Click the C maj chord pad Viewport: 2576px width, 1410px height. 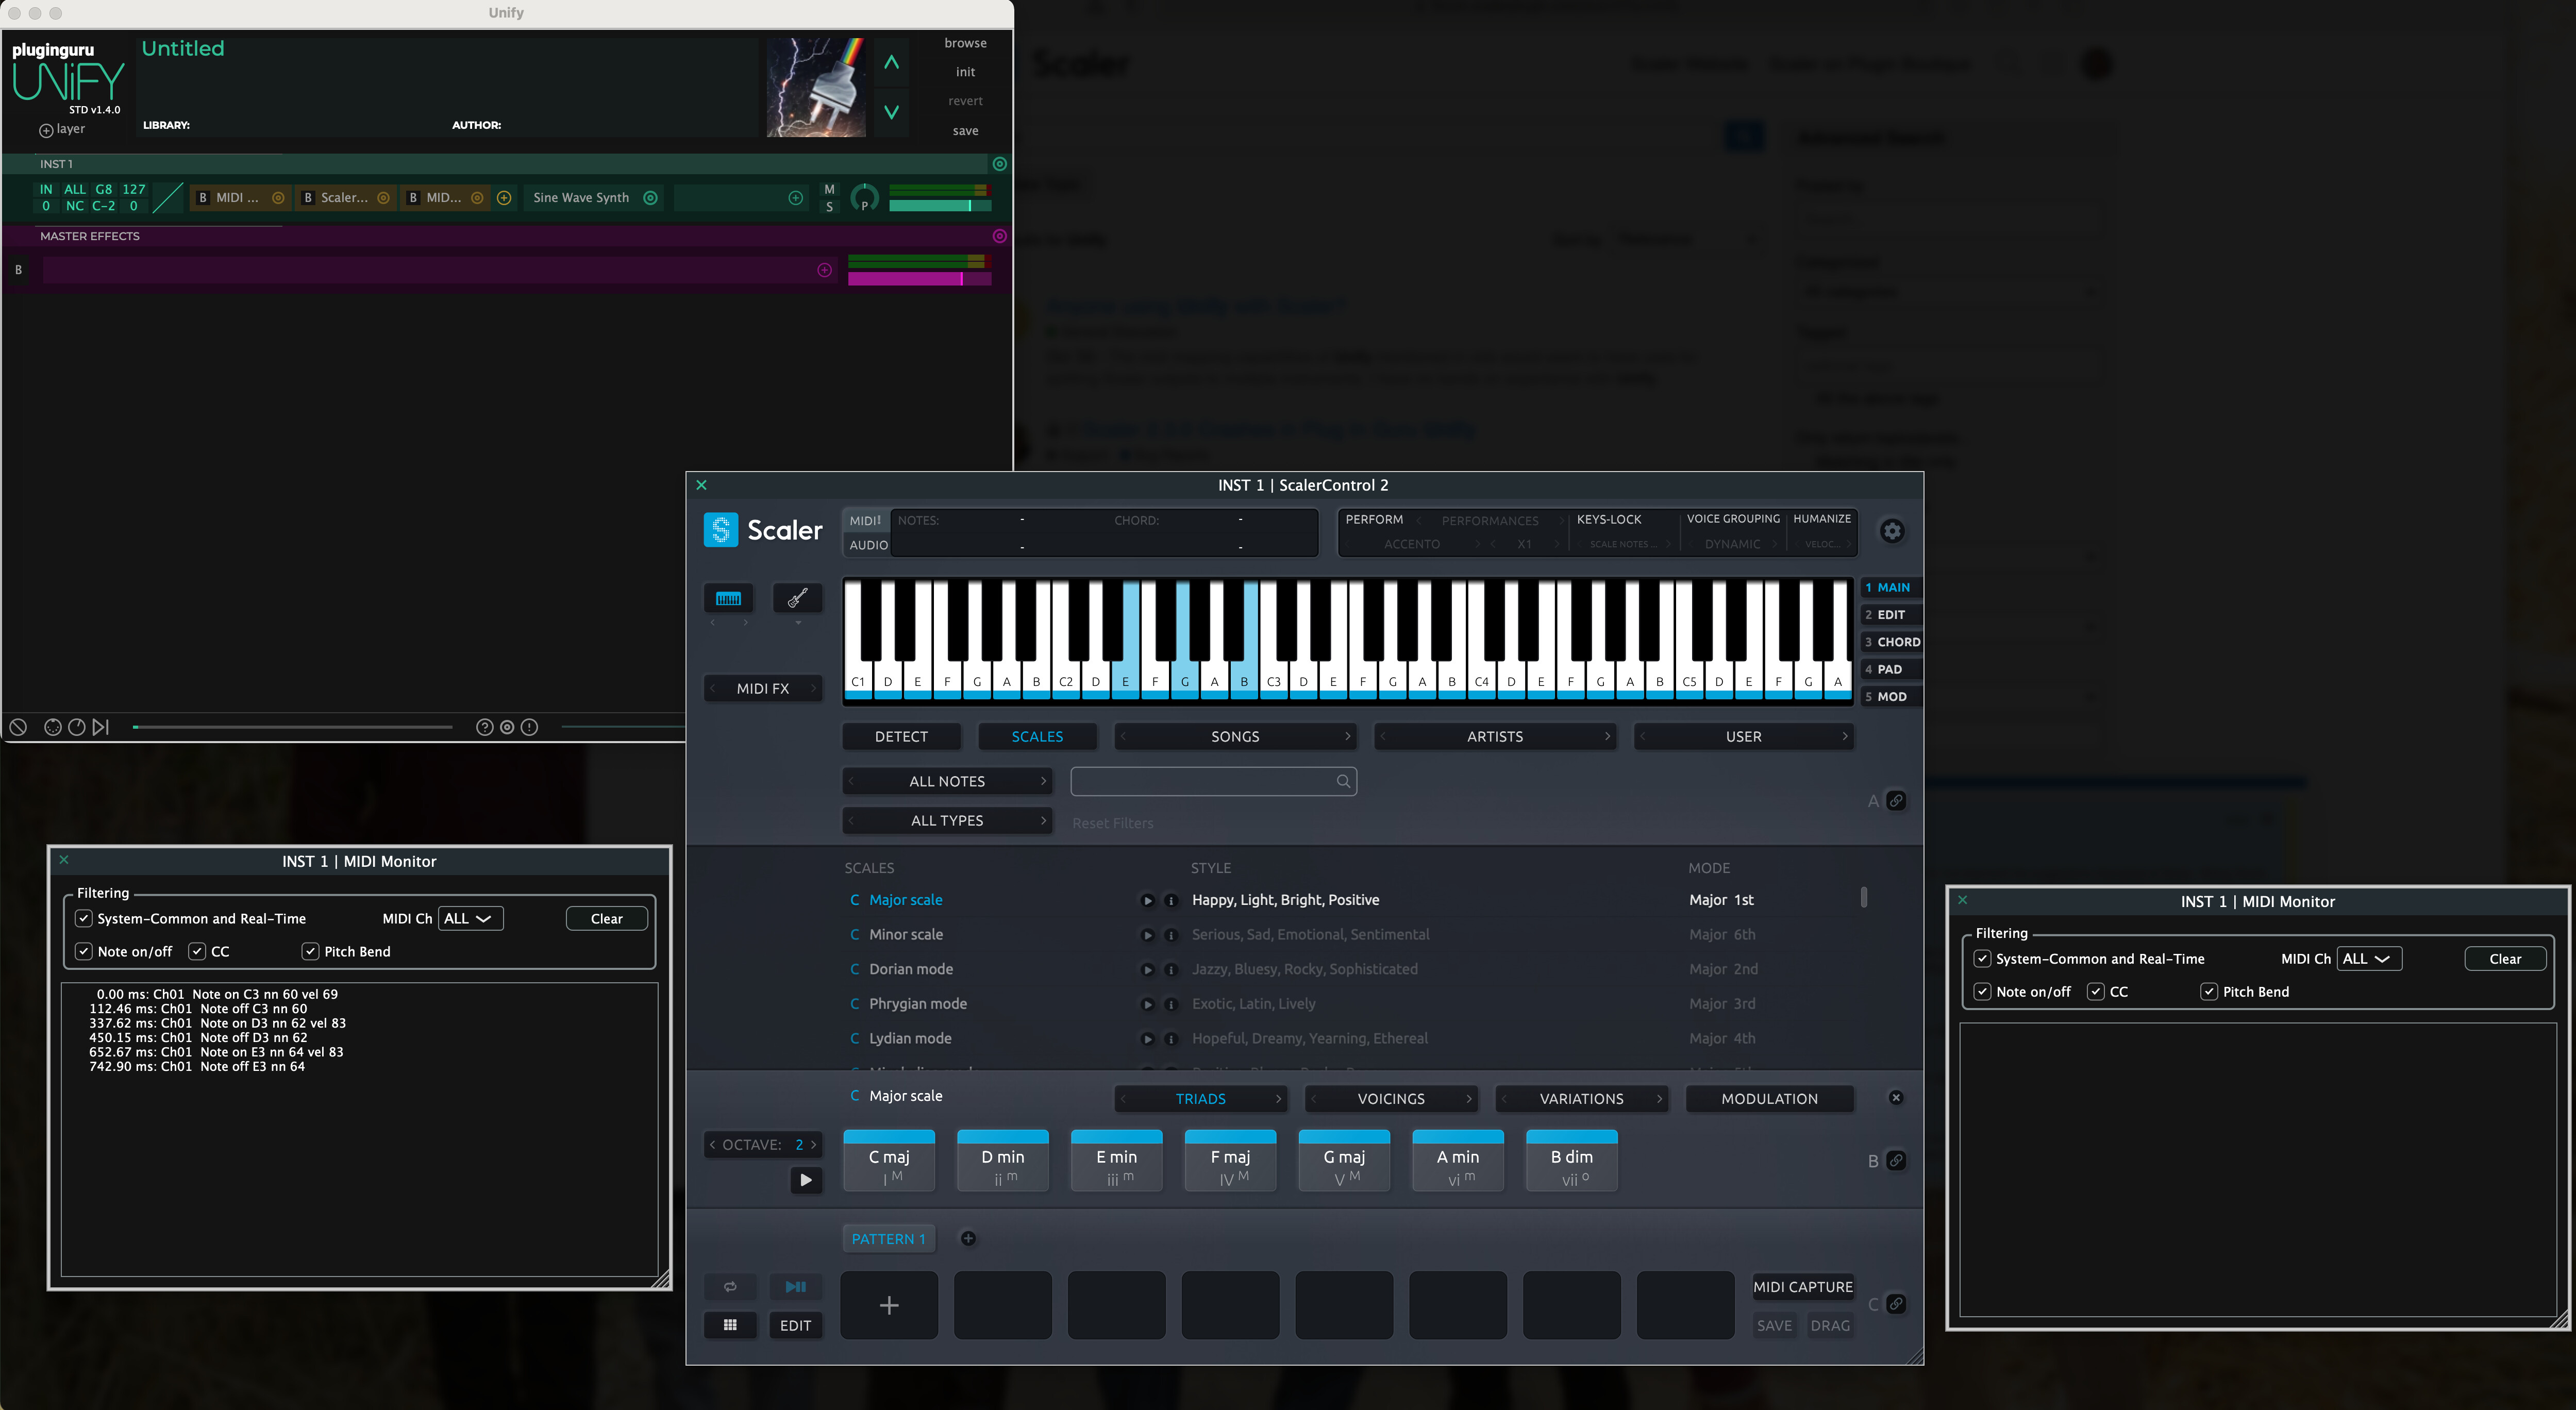889,1160
